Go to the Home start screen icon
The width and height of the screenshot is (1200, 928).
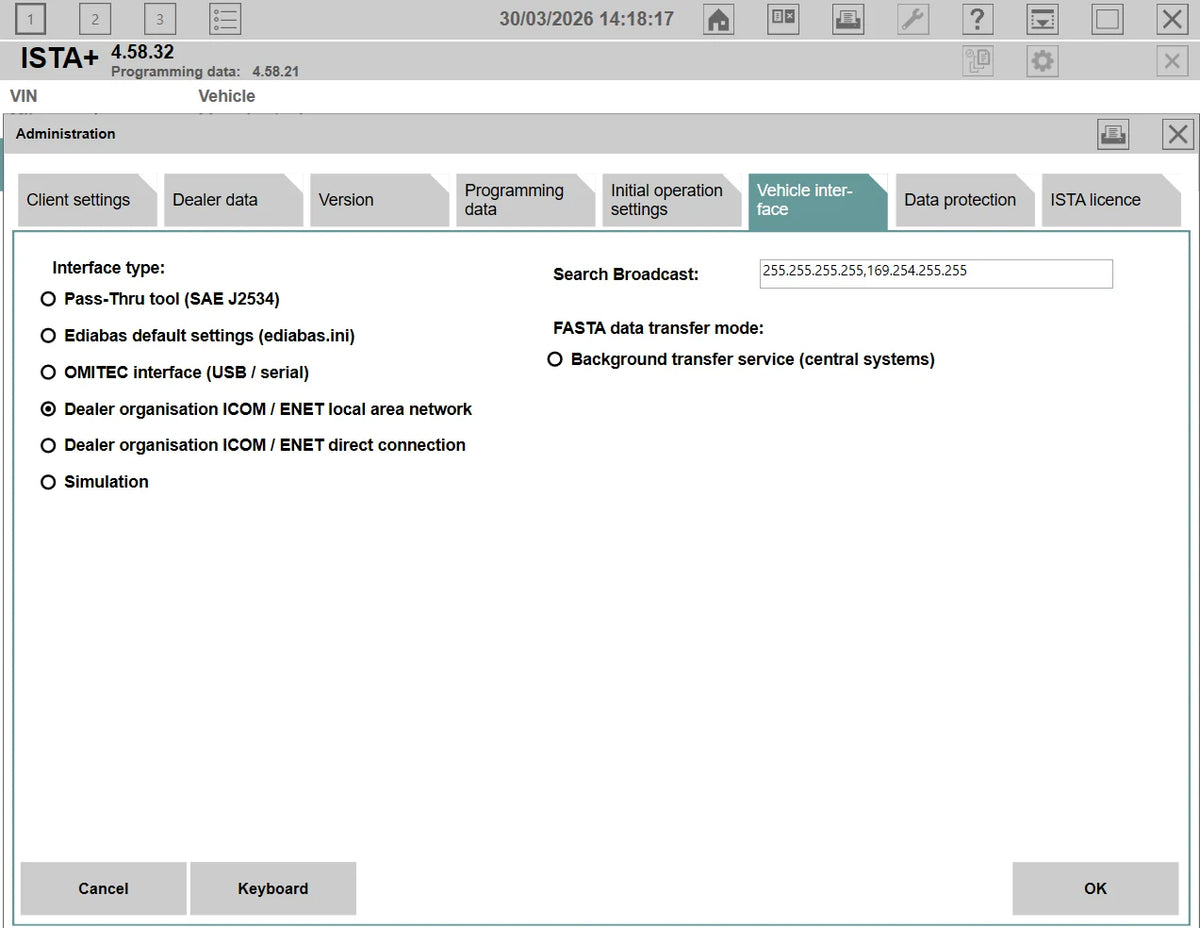click(x=718, y=19)
